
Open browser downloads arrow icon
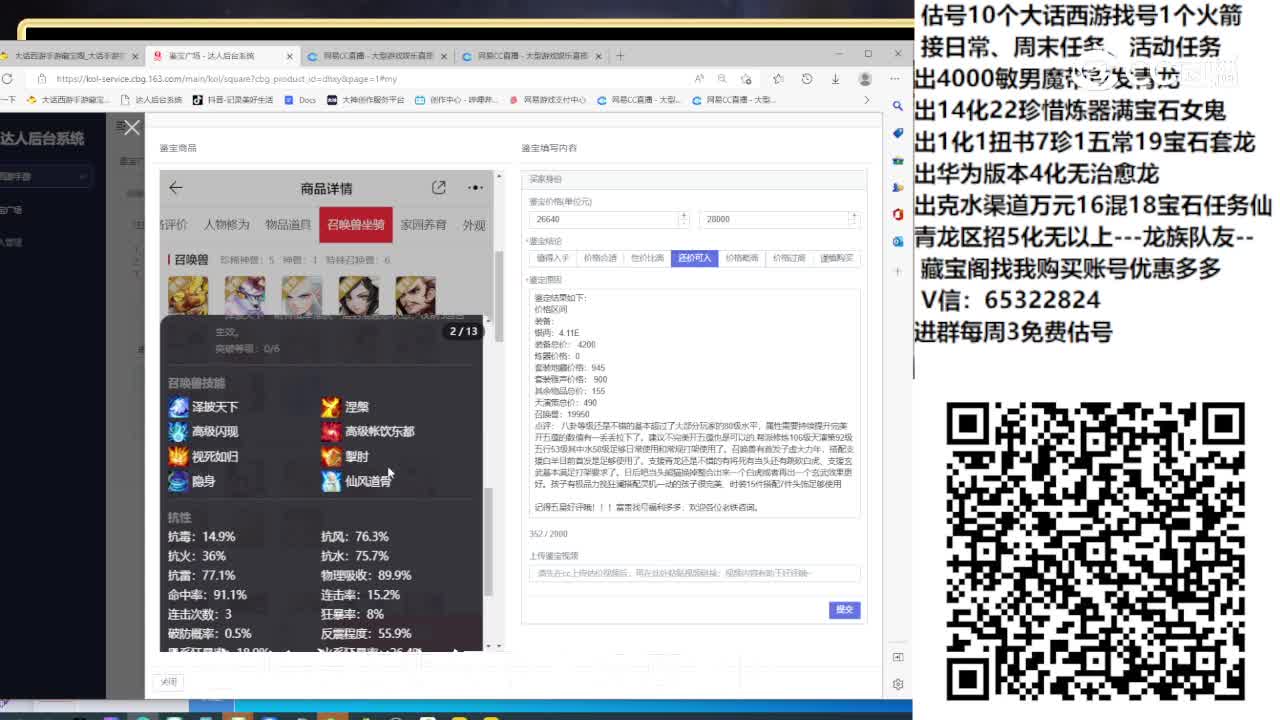(835, 79)
